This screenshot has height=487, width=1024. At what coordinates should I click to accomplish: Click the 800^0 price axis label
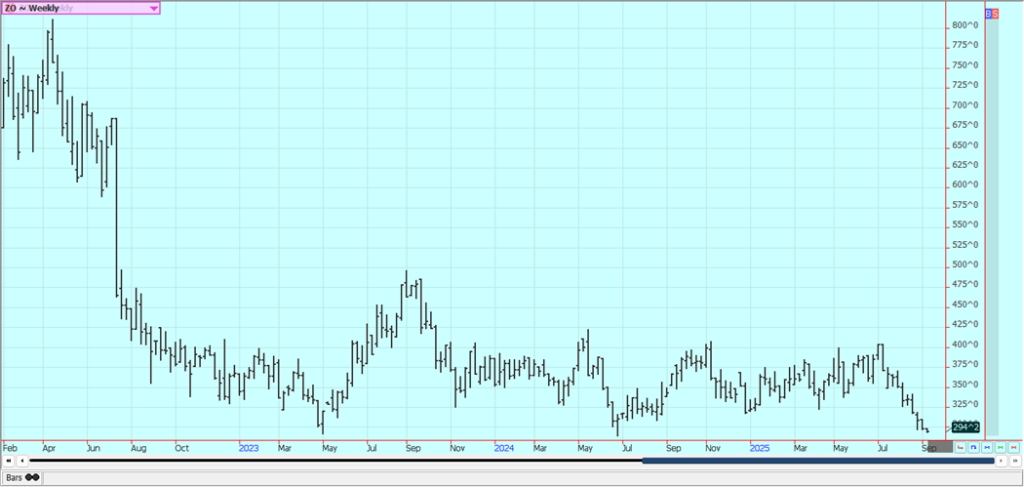(965, 25)
